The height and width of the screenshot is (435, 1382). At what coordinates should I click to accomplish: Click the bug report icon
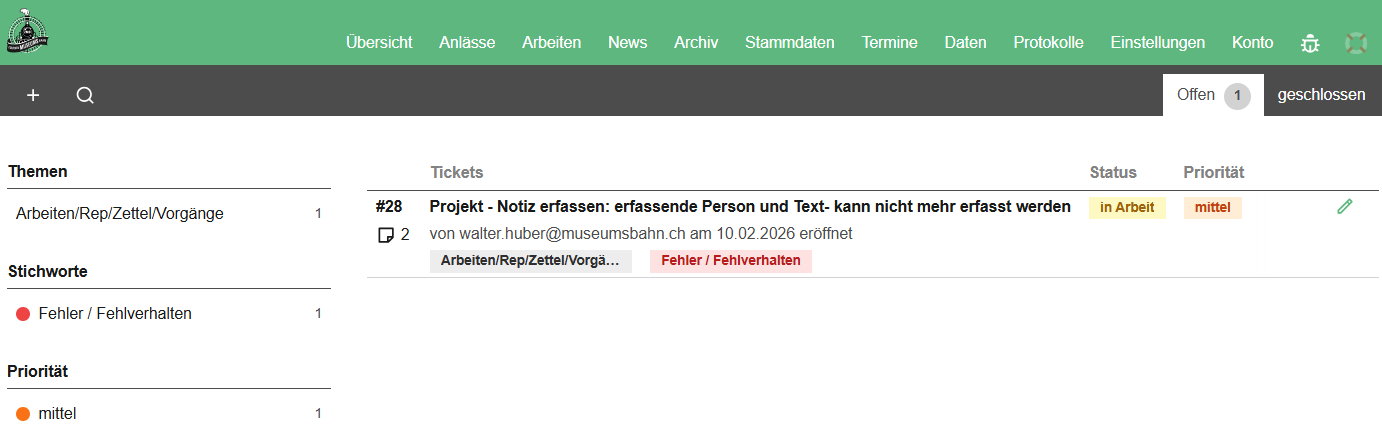tap(1309, 43)
